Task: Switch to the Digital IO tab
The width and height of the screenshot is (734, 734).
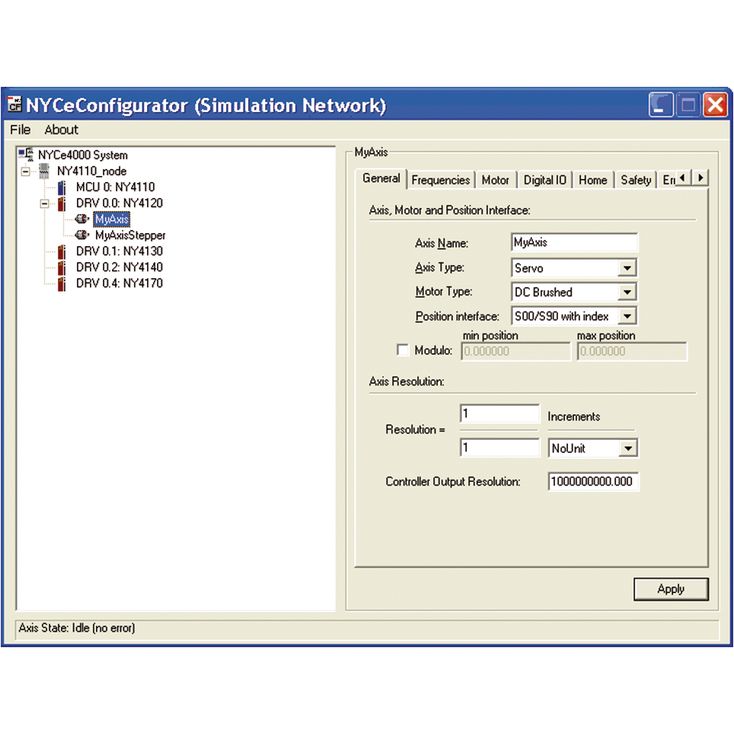Action: (545, 180)
